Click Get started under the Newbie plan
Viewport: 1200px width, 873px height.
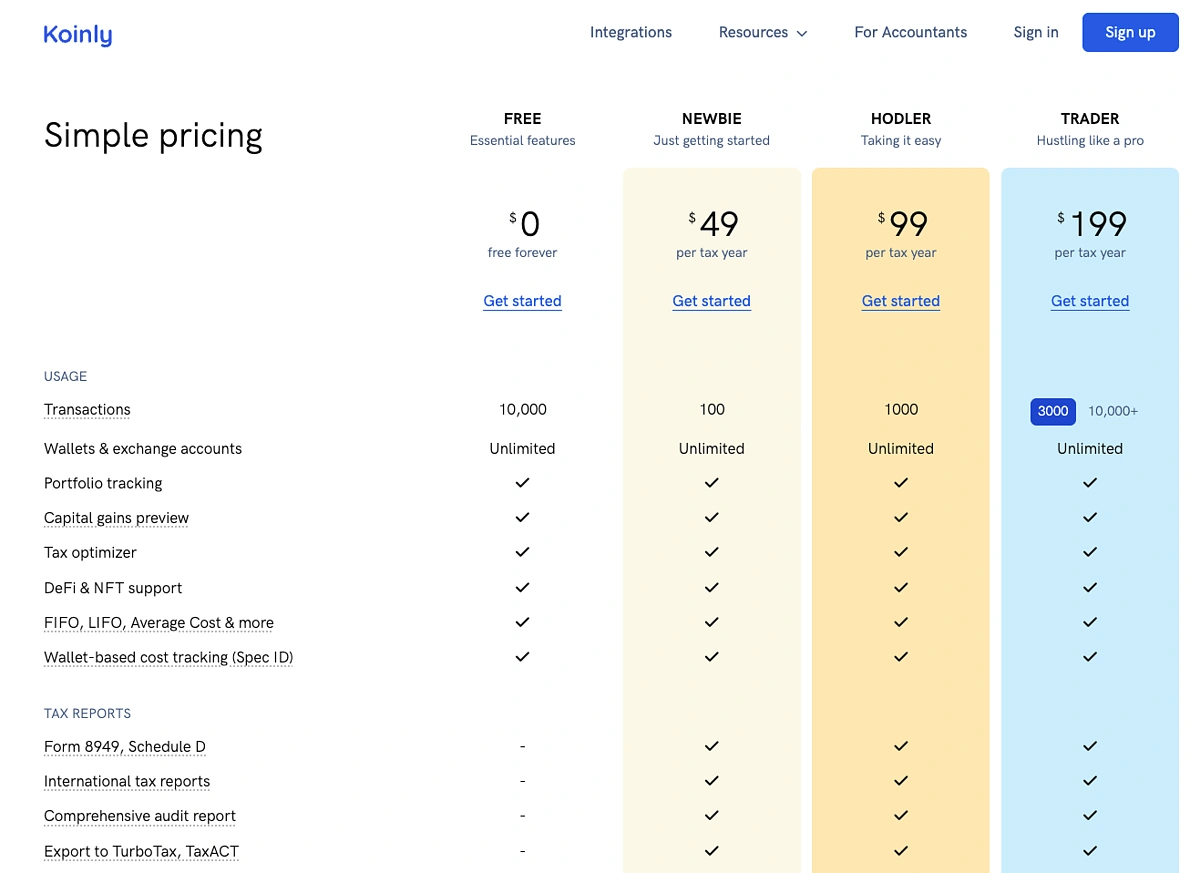[711, 301]
